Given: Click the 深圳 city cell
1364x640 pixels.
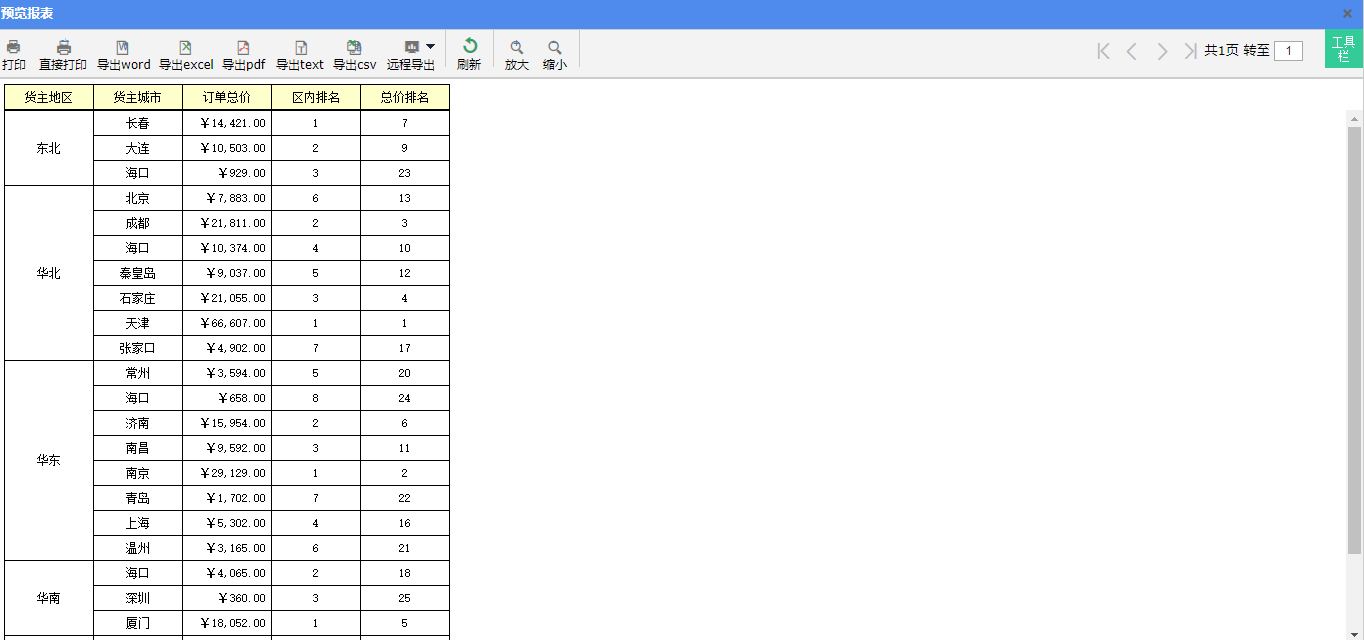Looking at the screenshot, I should tap(138, 598).
